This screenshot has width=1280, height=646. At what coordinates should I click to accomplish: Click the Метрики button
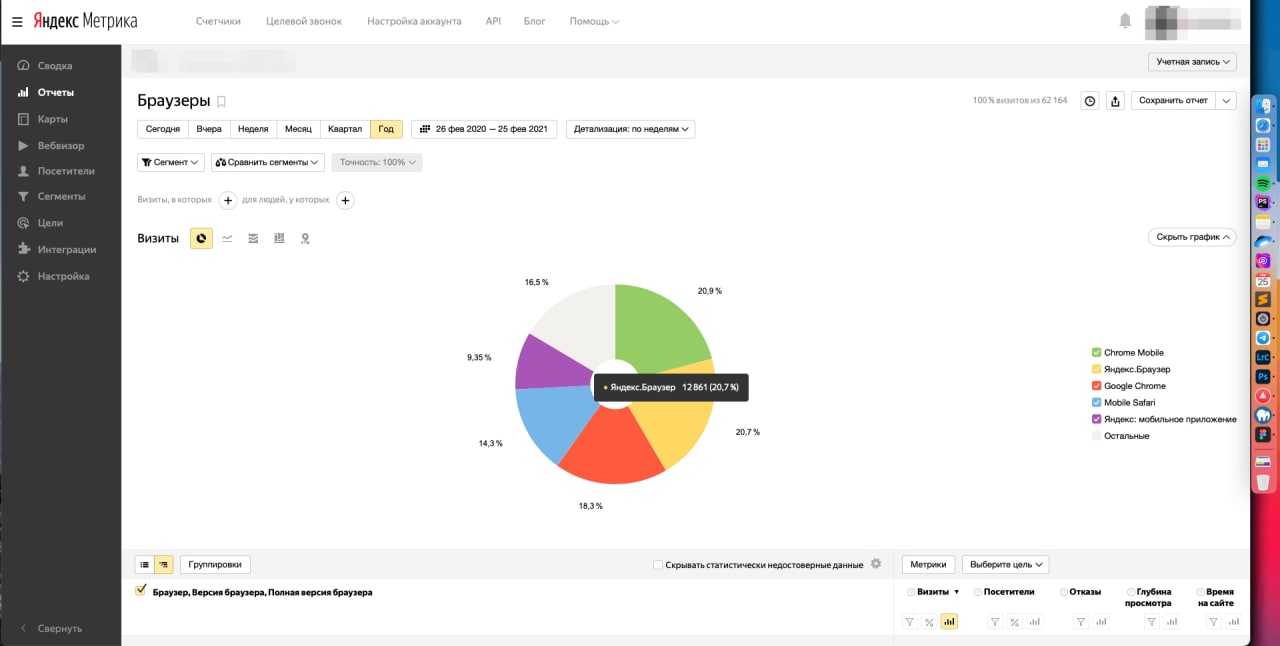929,564
